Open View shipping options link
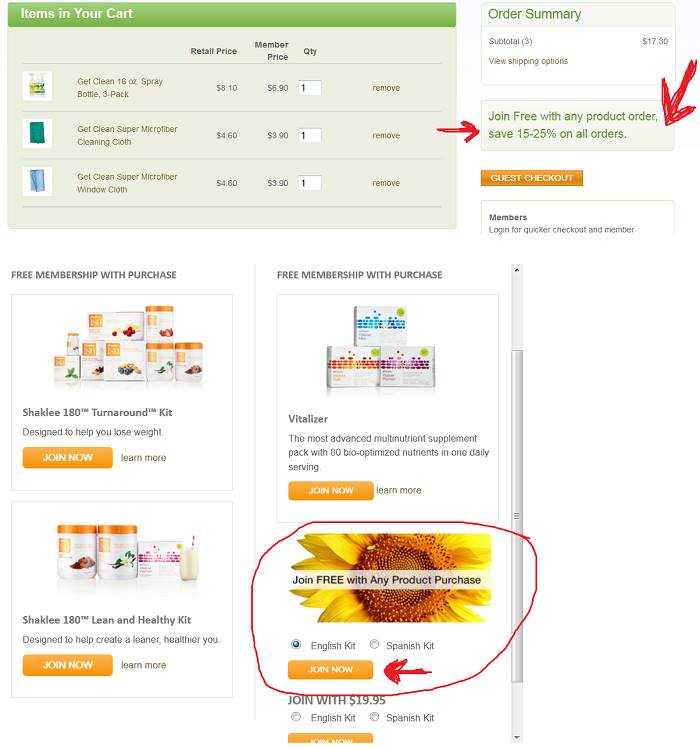 [528, 61]
